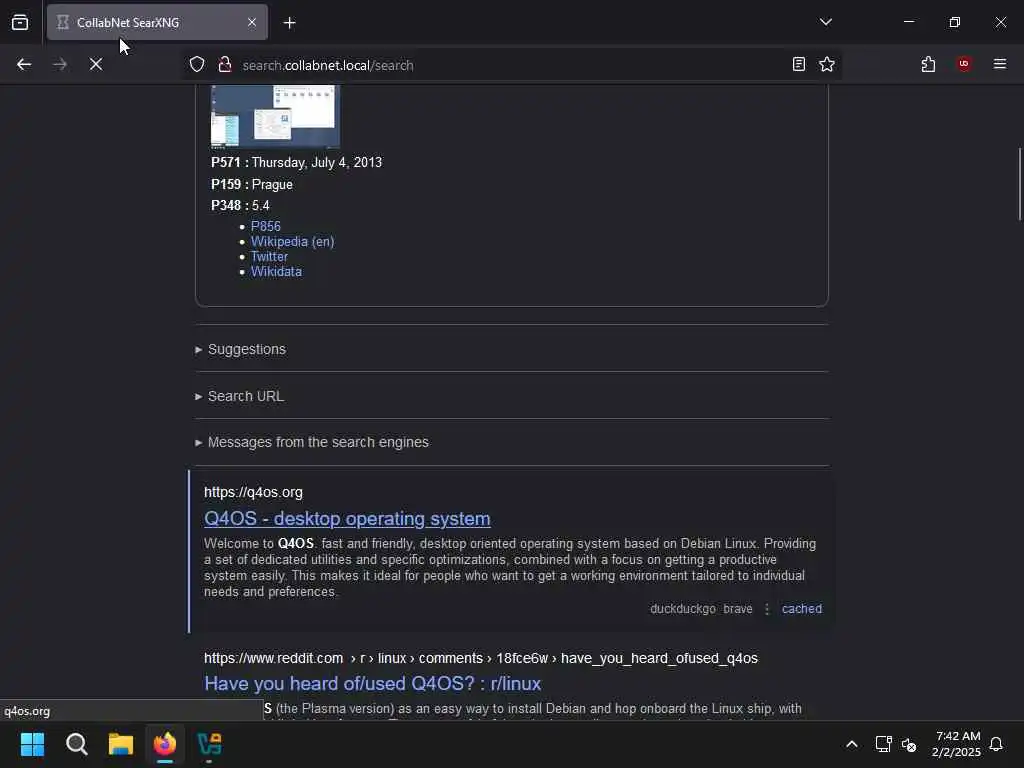Open the VS-style app taskbar icon
Viewport: 1024px width, 768px height.
[210, 744]
